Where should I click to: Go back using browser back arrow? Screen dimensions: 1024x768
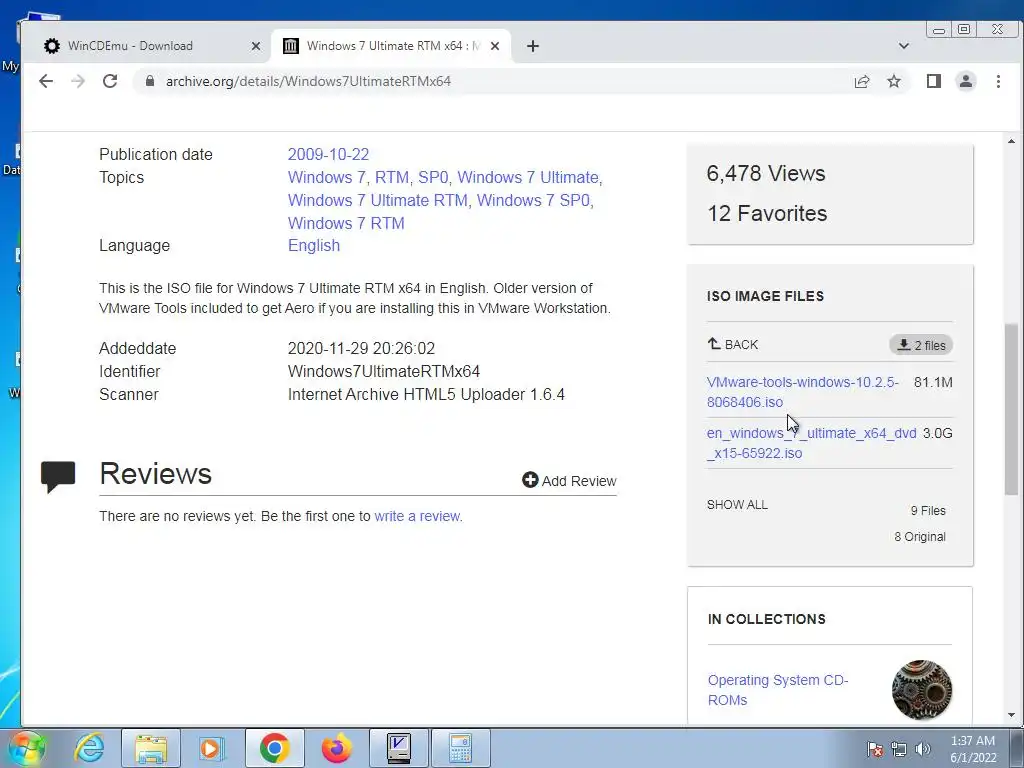(46, 81)
